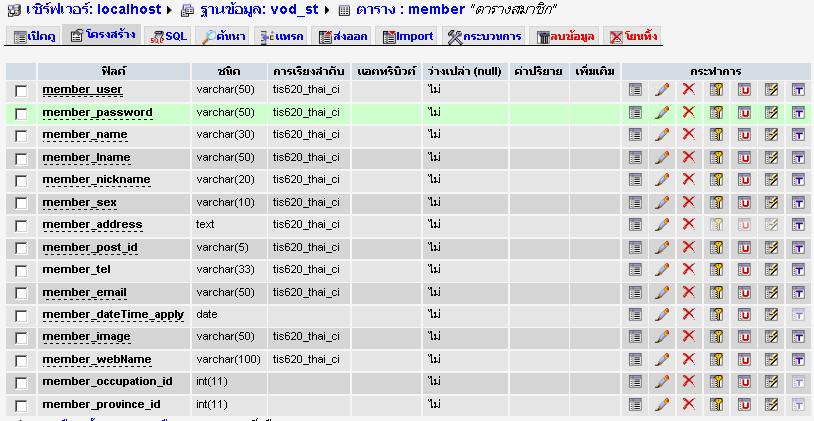Image resolution: width=814 pixels, height=421 pixels.
Task: Click the pencil edit icon for member_sex
Action: [662, 202]
